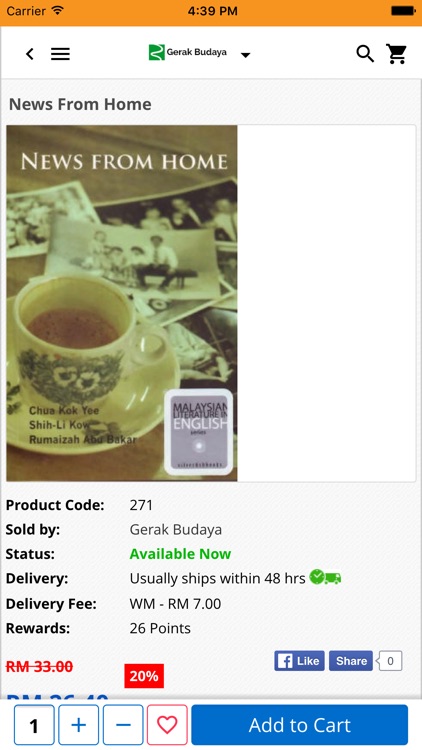Add to wishlist with heart icon

167,725
